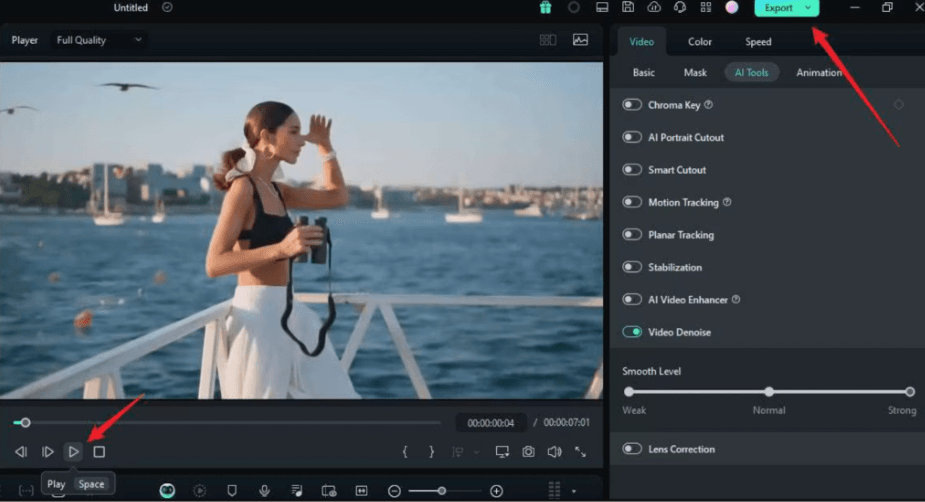
Task: Set the mark in point with left brace icon
Action: [405, 452]
